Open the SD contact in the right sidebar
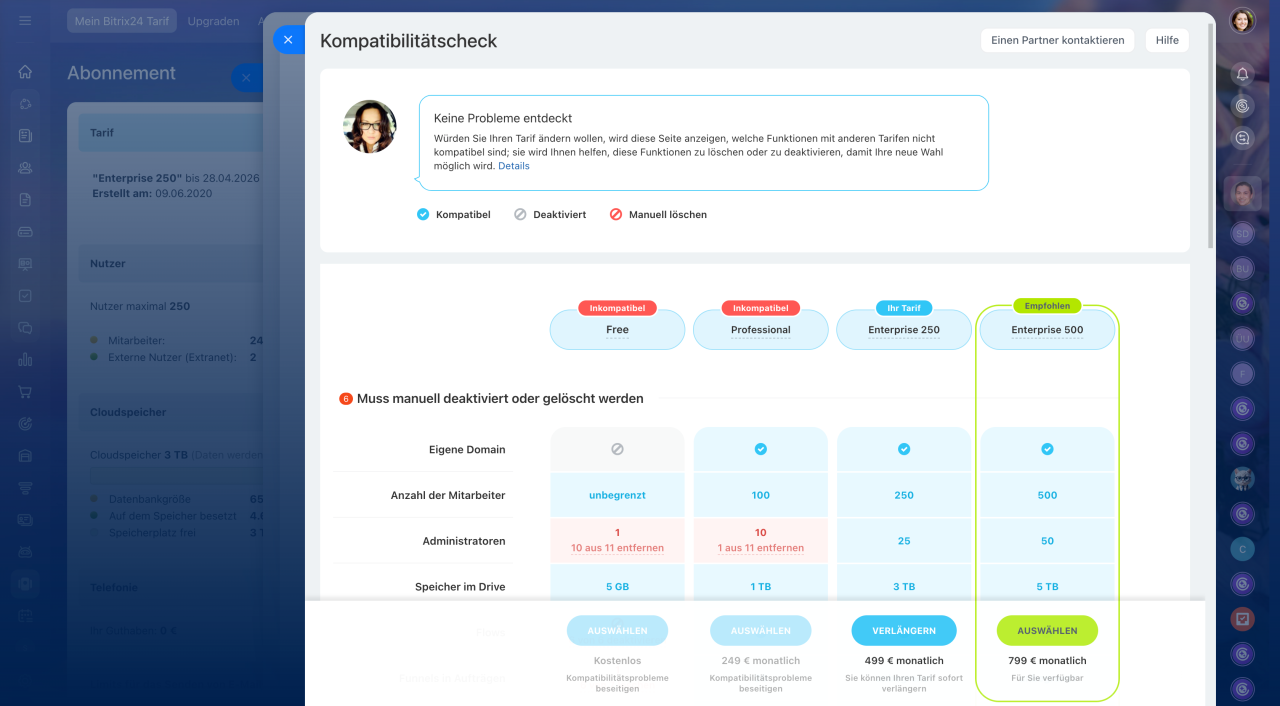 click(x=1242, y=234)
